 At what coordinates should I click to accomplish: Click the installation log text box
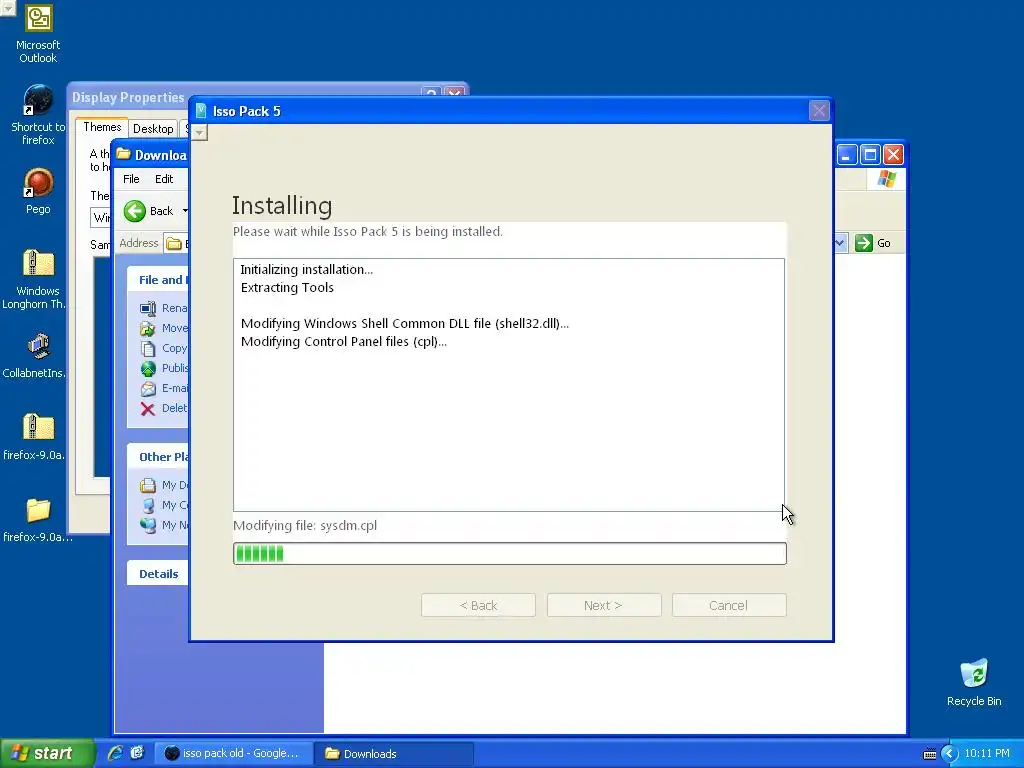point(509,385)
